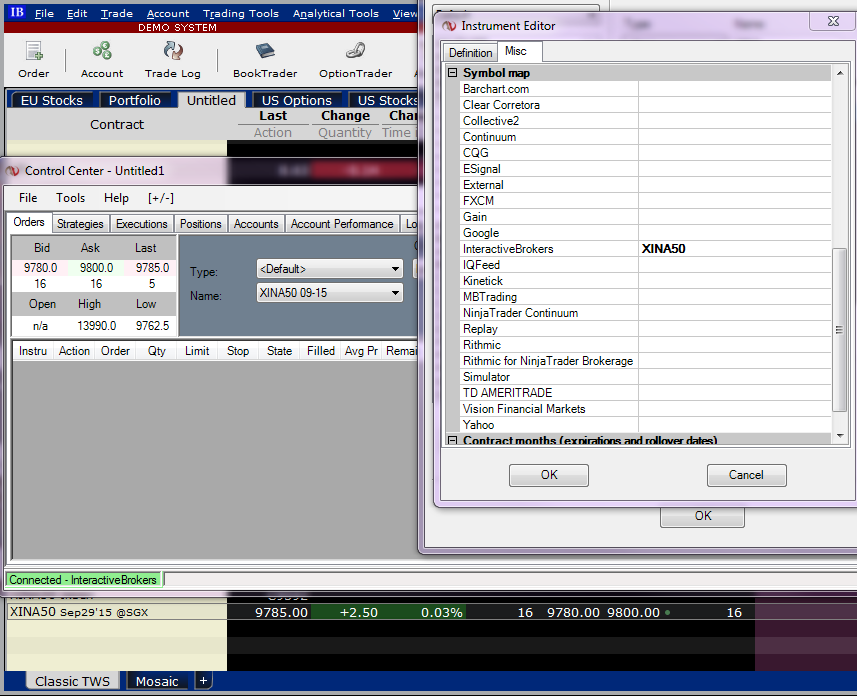Launch OptionTrader from the toolbar
This screenshot has width=857, height=696.
(x=356, y=60)
